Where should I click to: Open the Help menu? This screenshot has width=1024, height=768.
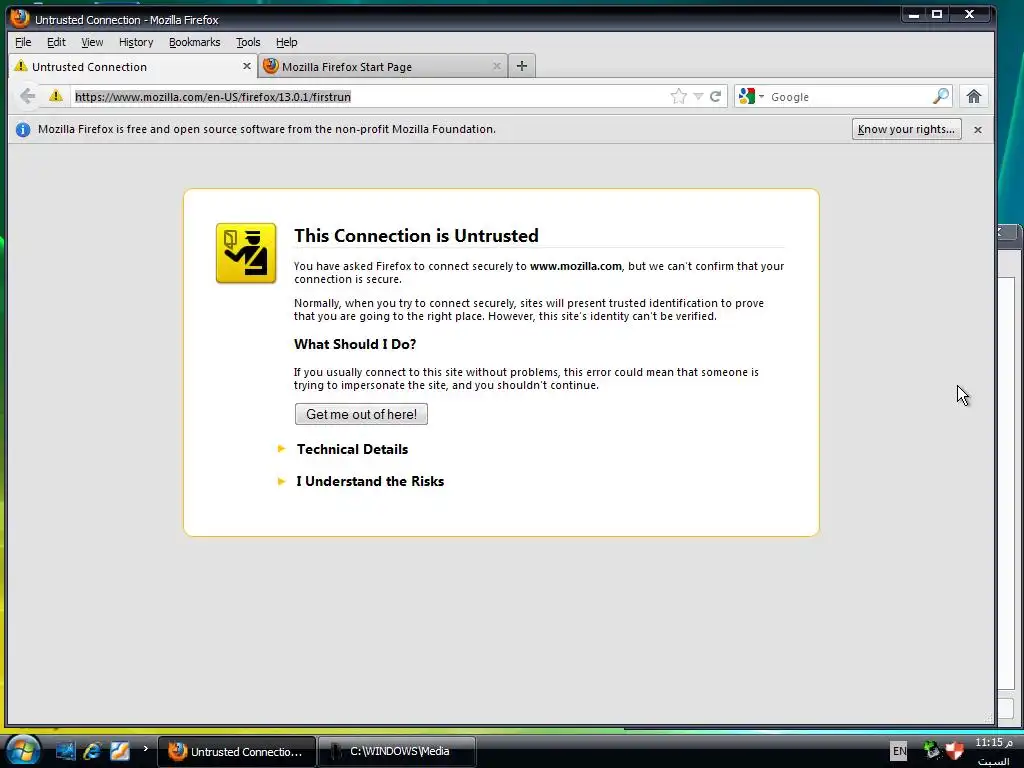click(286, 42)
